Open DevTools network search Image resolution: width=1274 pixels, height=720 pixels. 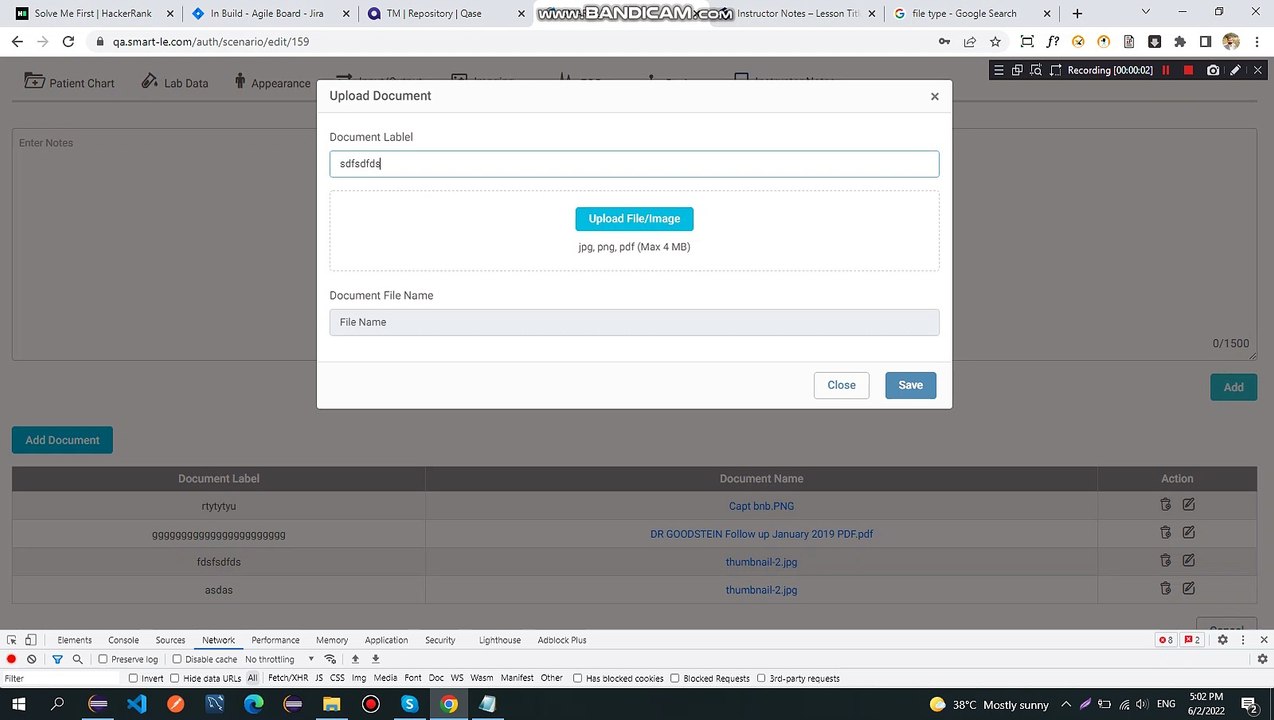(x=77, y=659)
